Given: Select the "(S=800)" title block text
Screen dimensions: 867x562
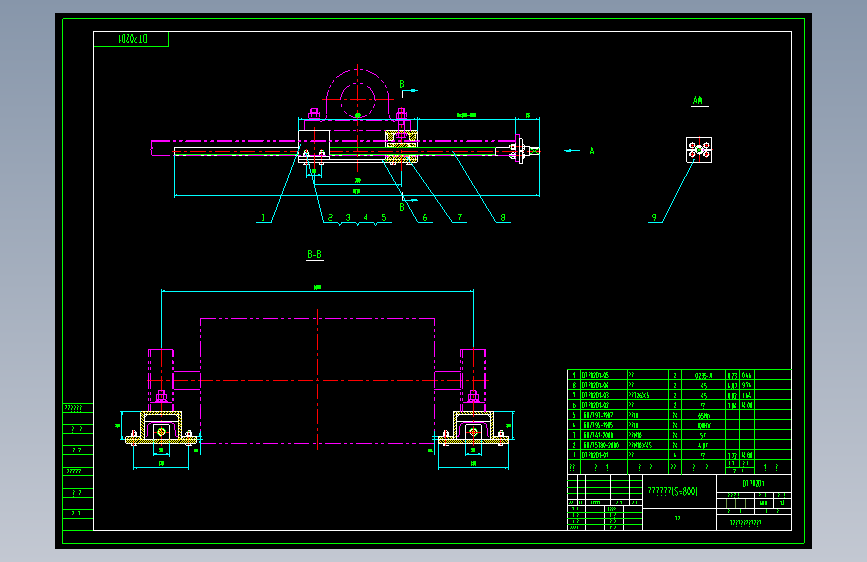Looking at the screenshot, I should pyautogui.click(x=684, y=491).
